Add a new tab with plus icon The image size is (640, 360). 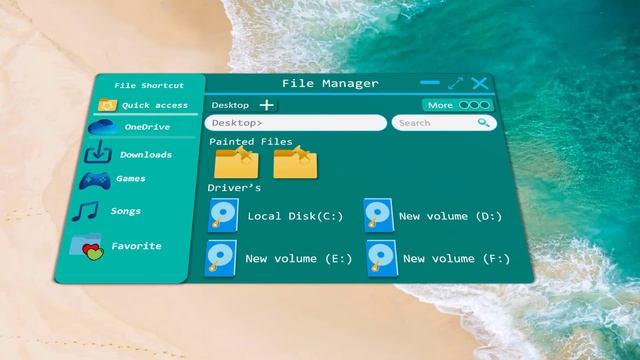click(x=267, y=105)
